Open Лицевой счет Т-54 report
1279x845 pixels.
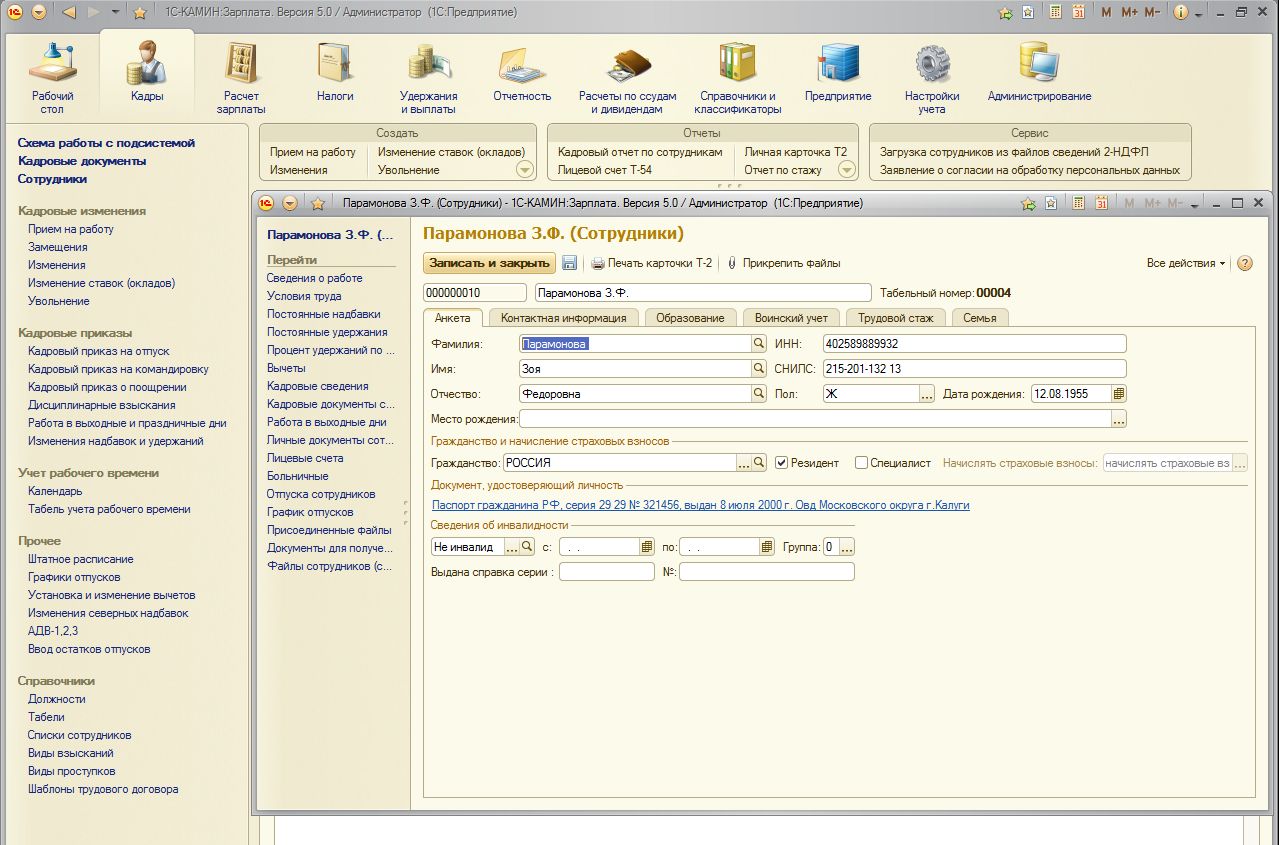click(x=605, y=170)
